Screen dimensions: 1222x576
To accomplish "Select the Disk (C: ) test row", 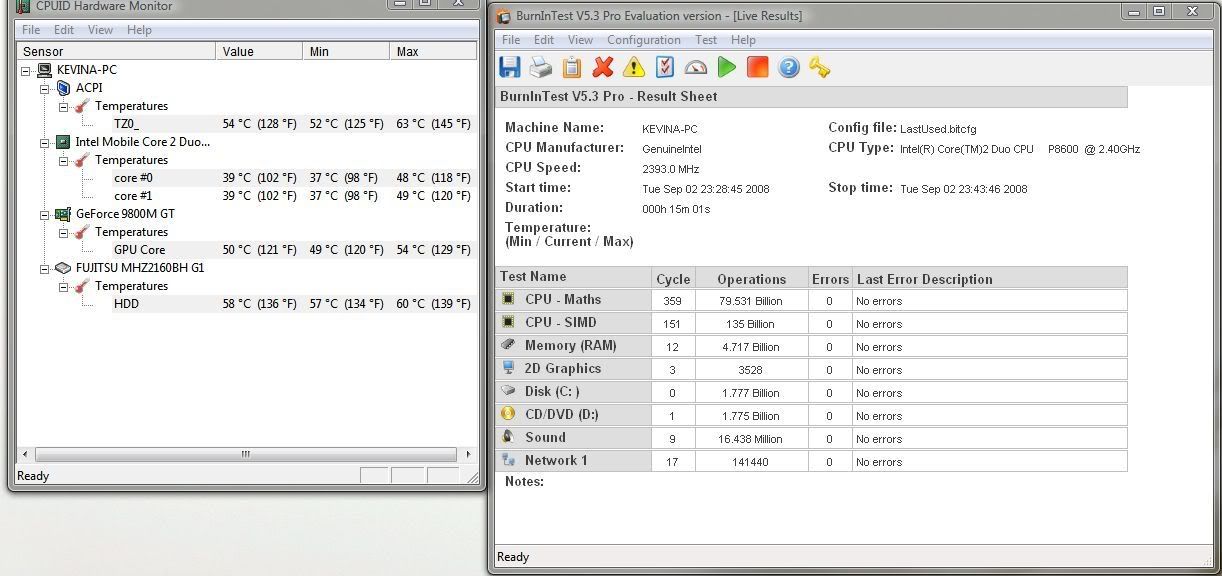I will [811, 392].
